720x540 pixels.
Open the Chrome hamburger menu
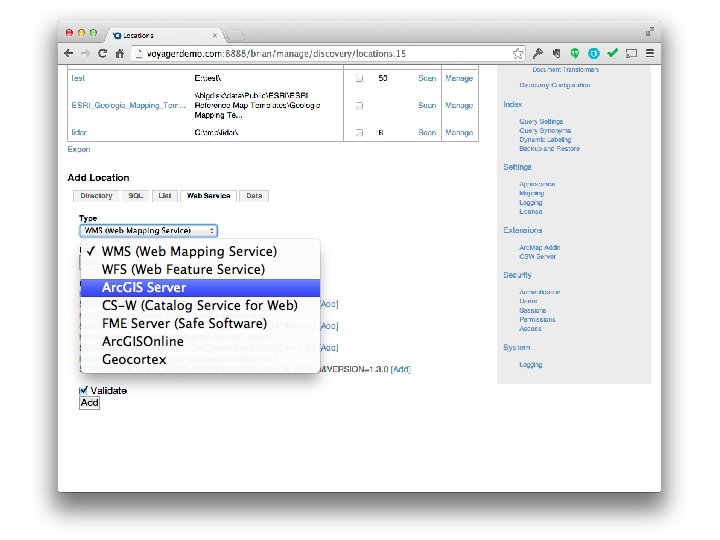click(x=650, y=53)
